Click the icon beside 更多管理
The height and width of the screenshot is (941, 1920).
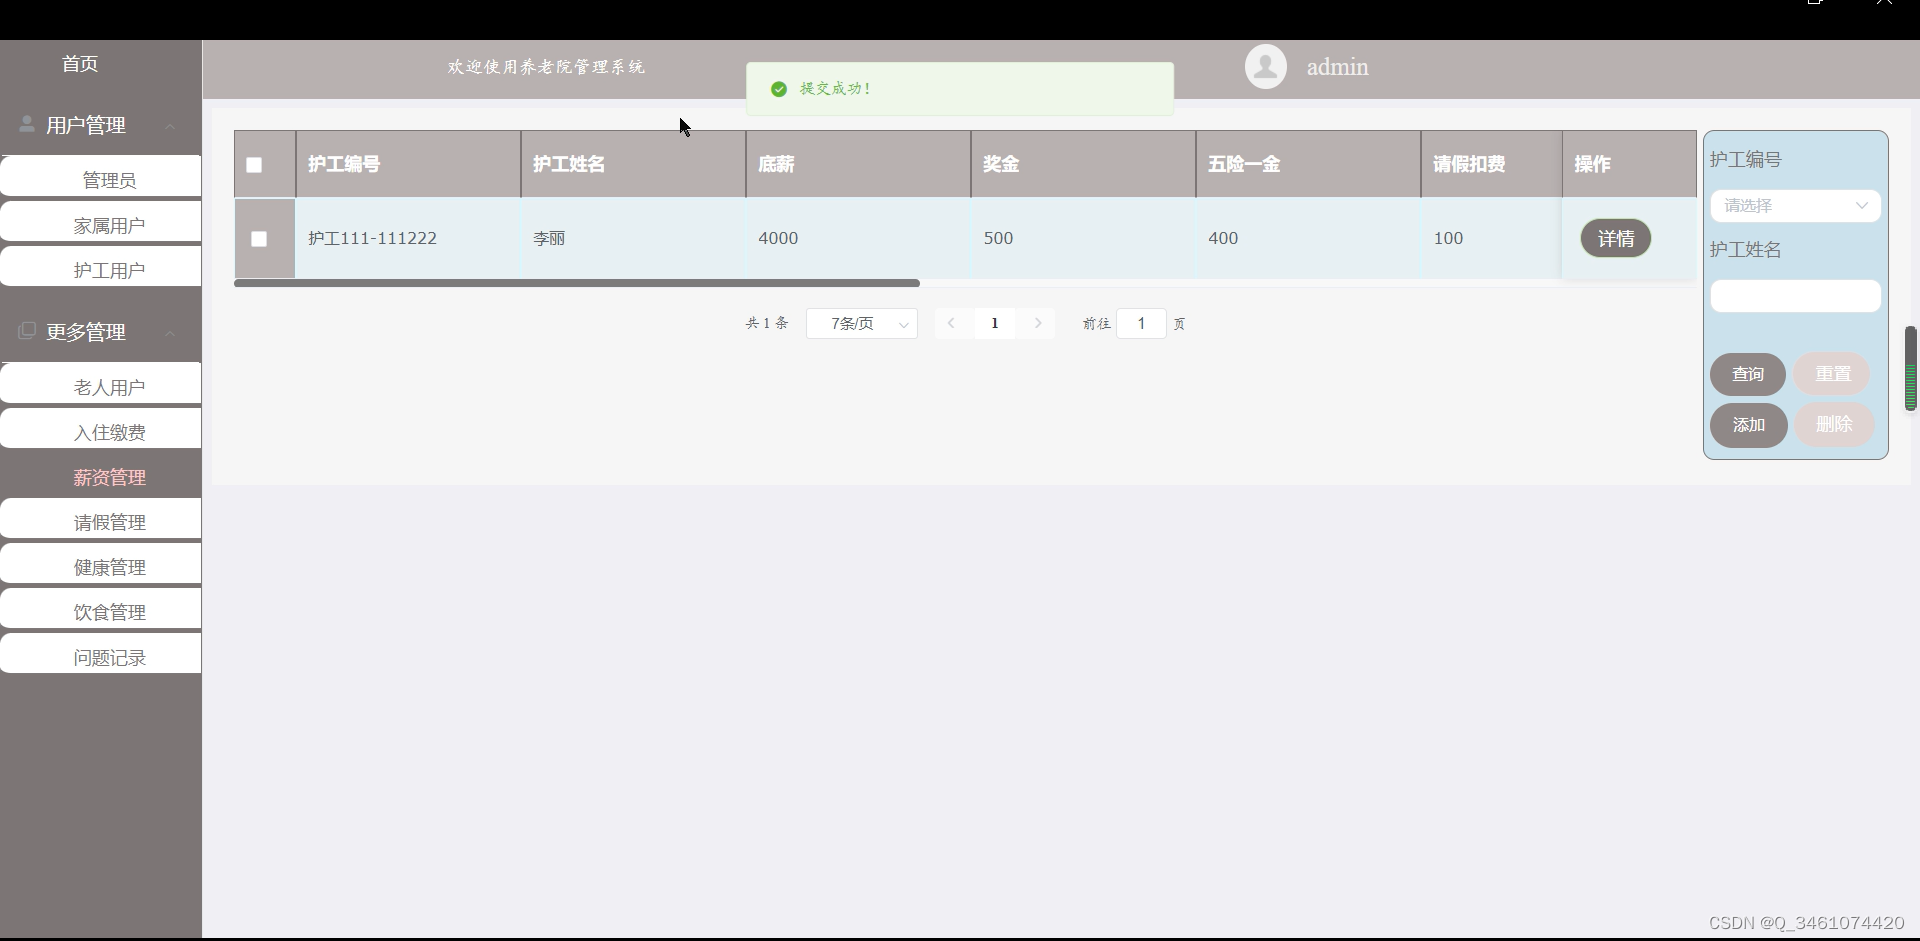27,331
